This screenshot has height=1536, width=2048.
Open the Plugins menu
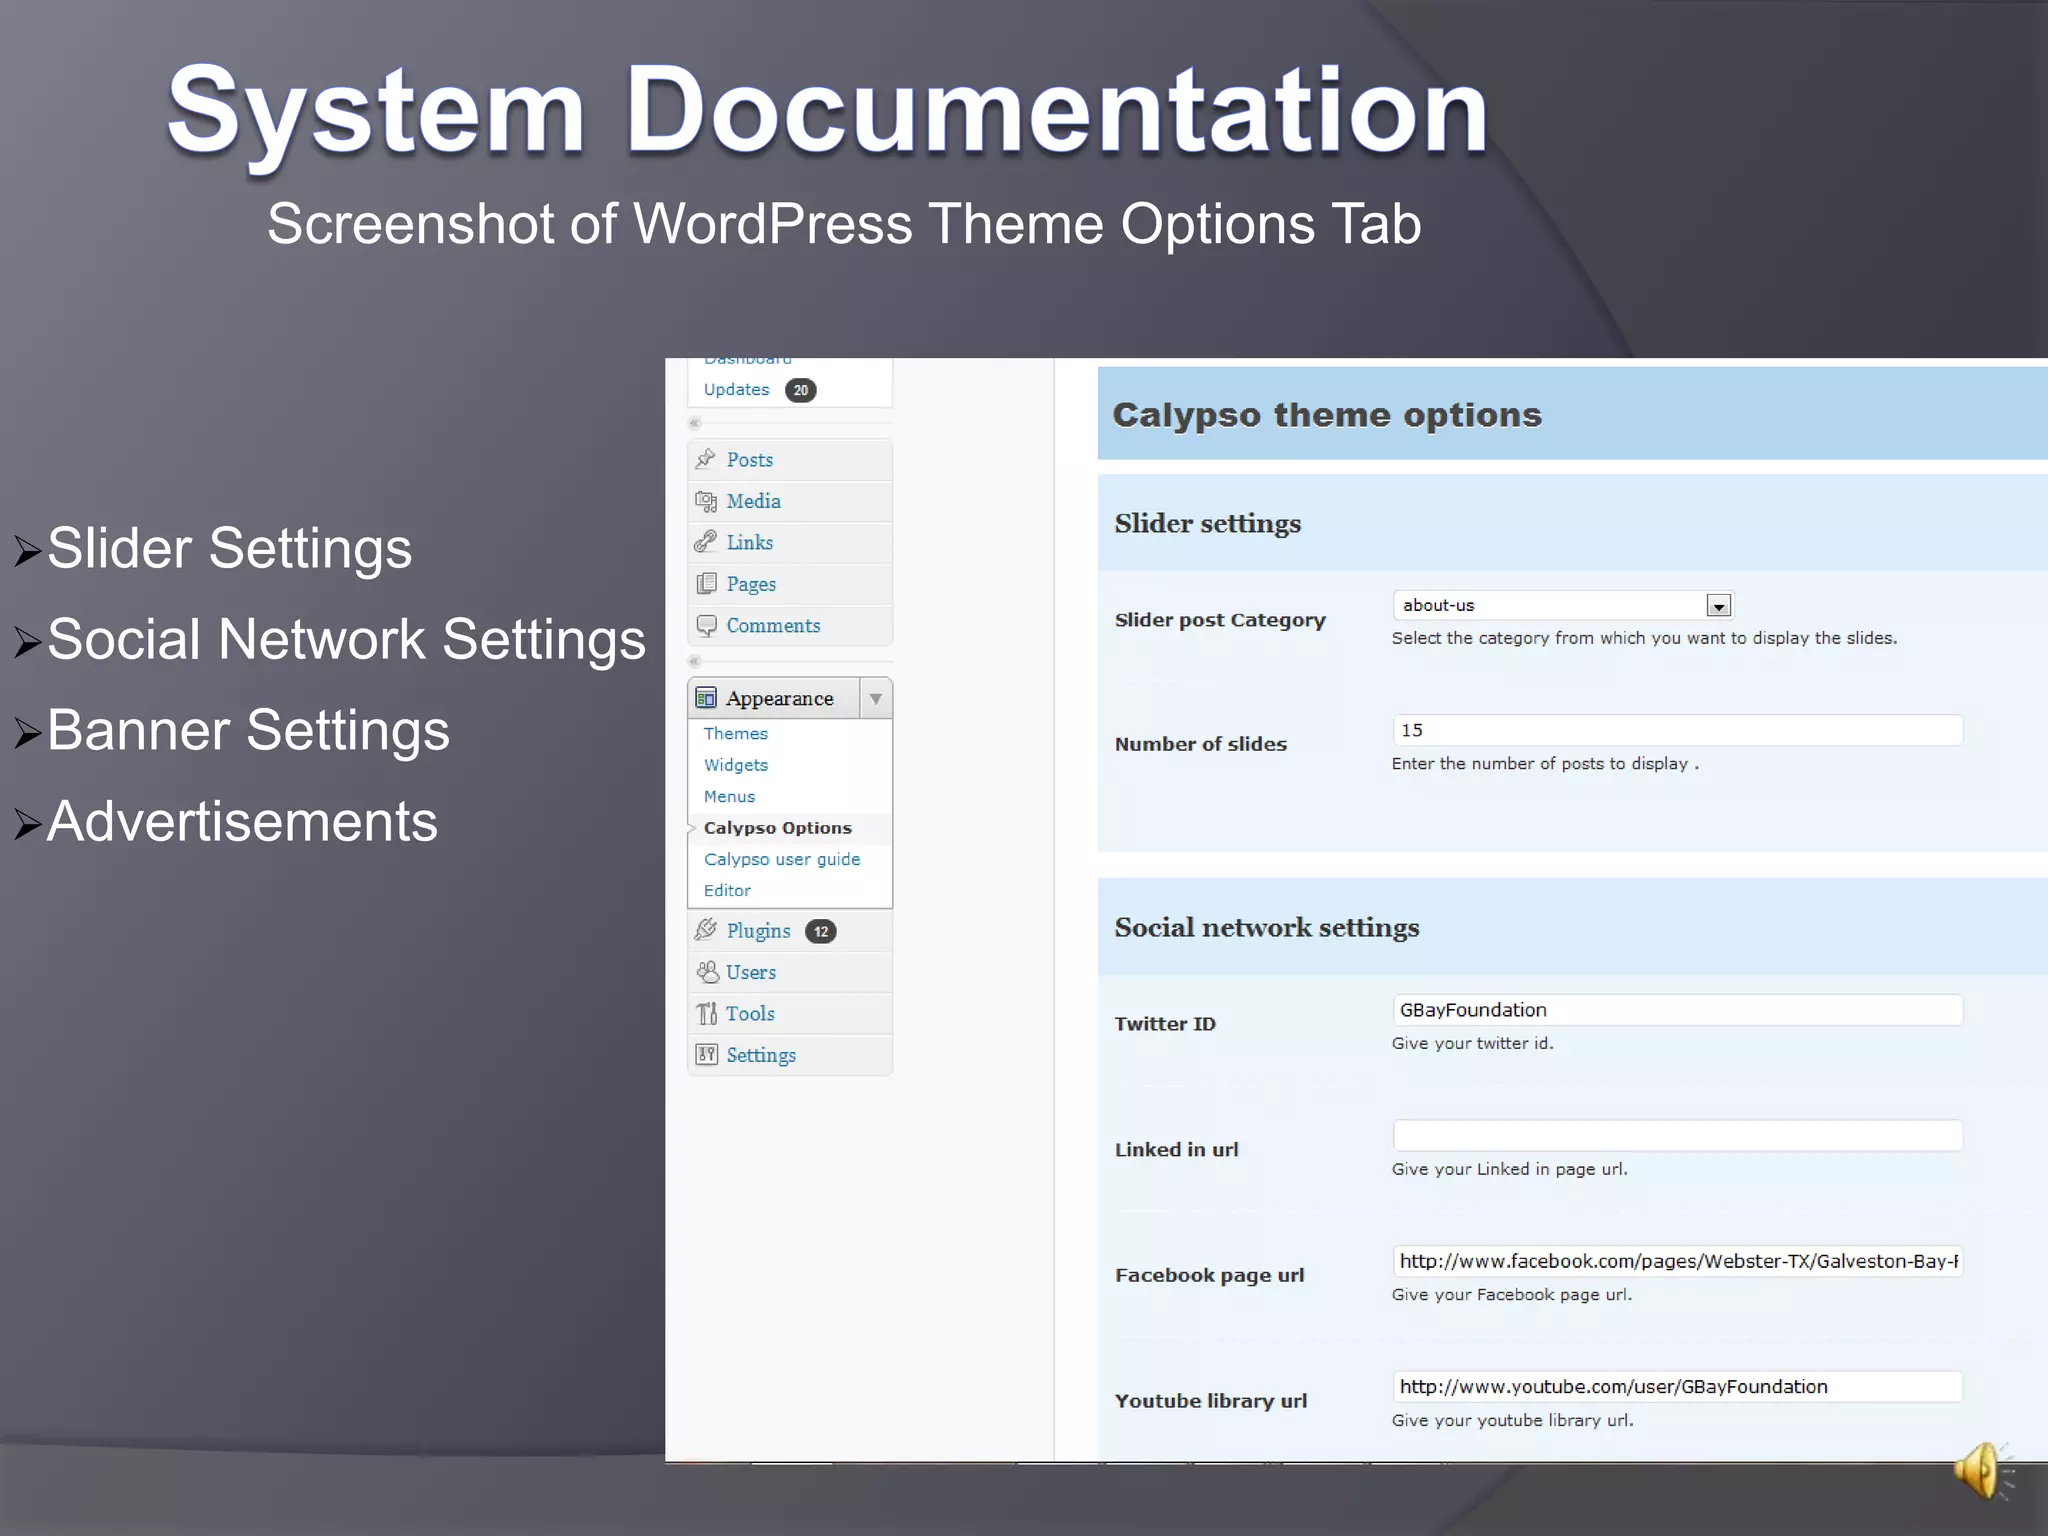tap(790, 931)
